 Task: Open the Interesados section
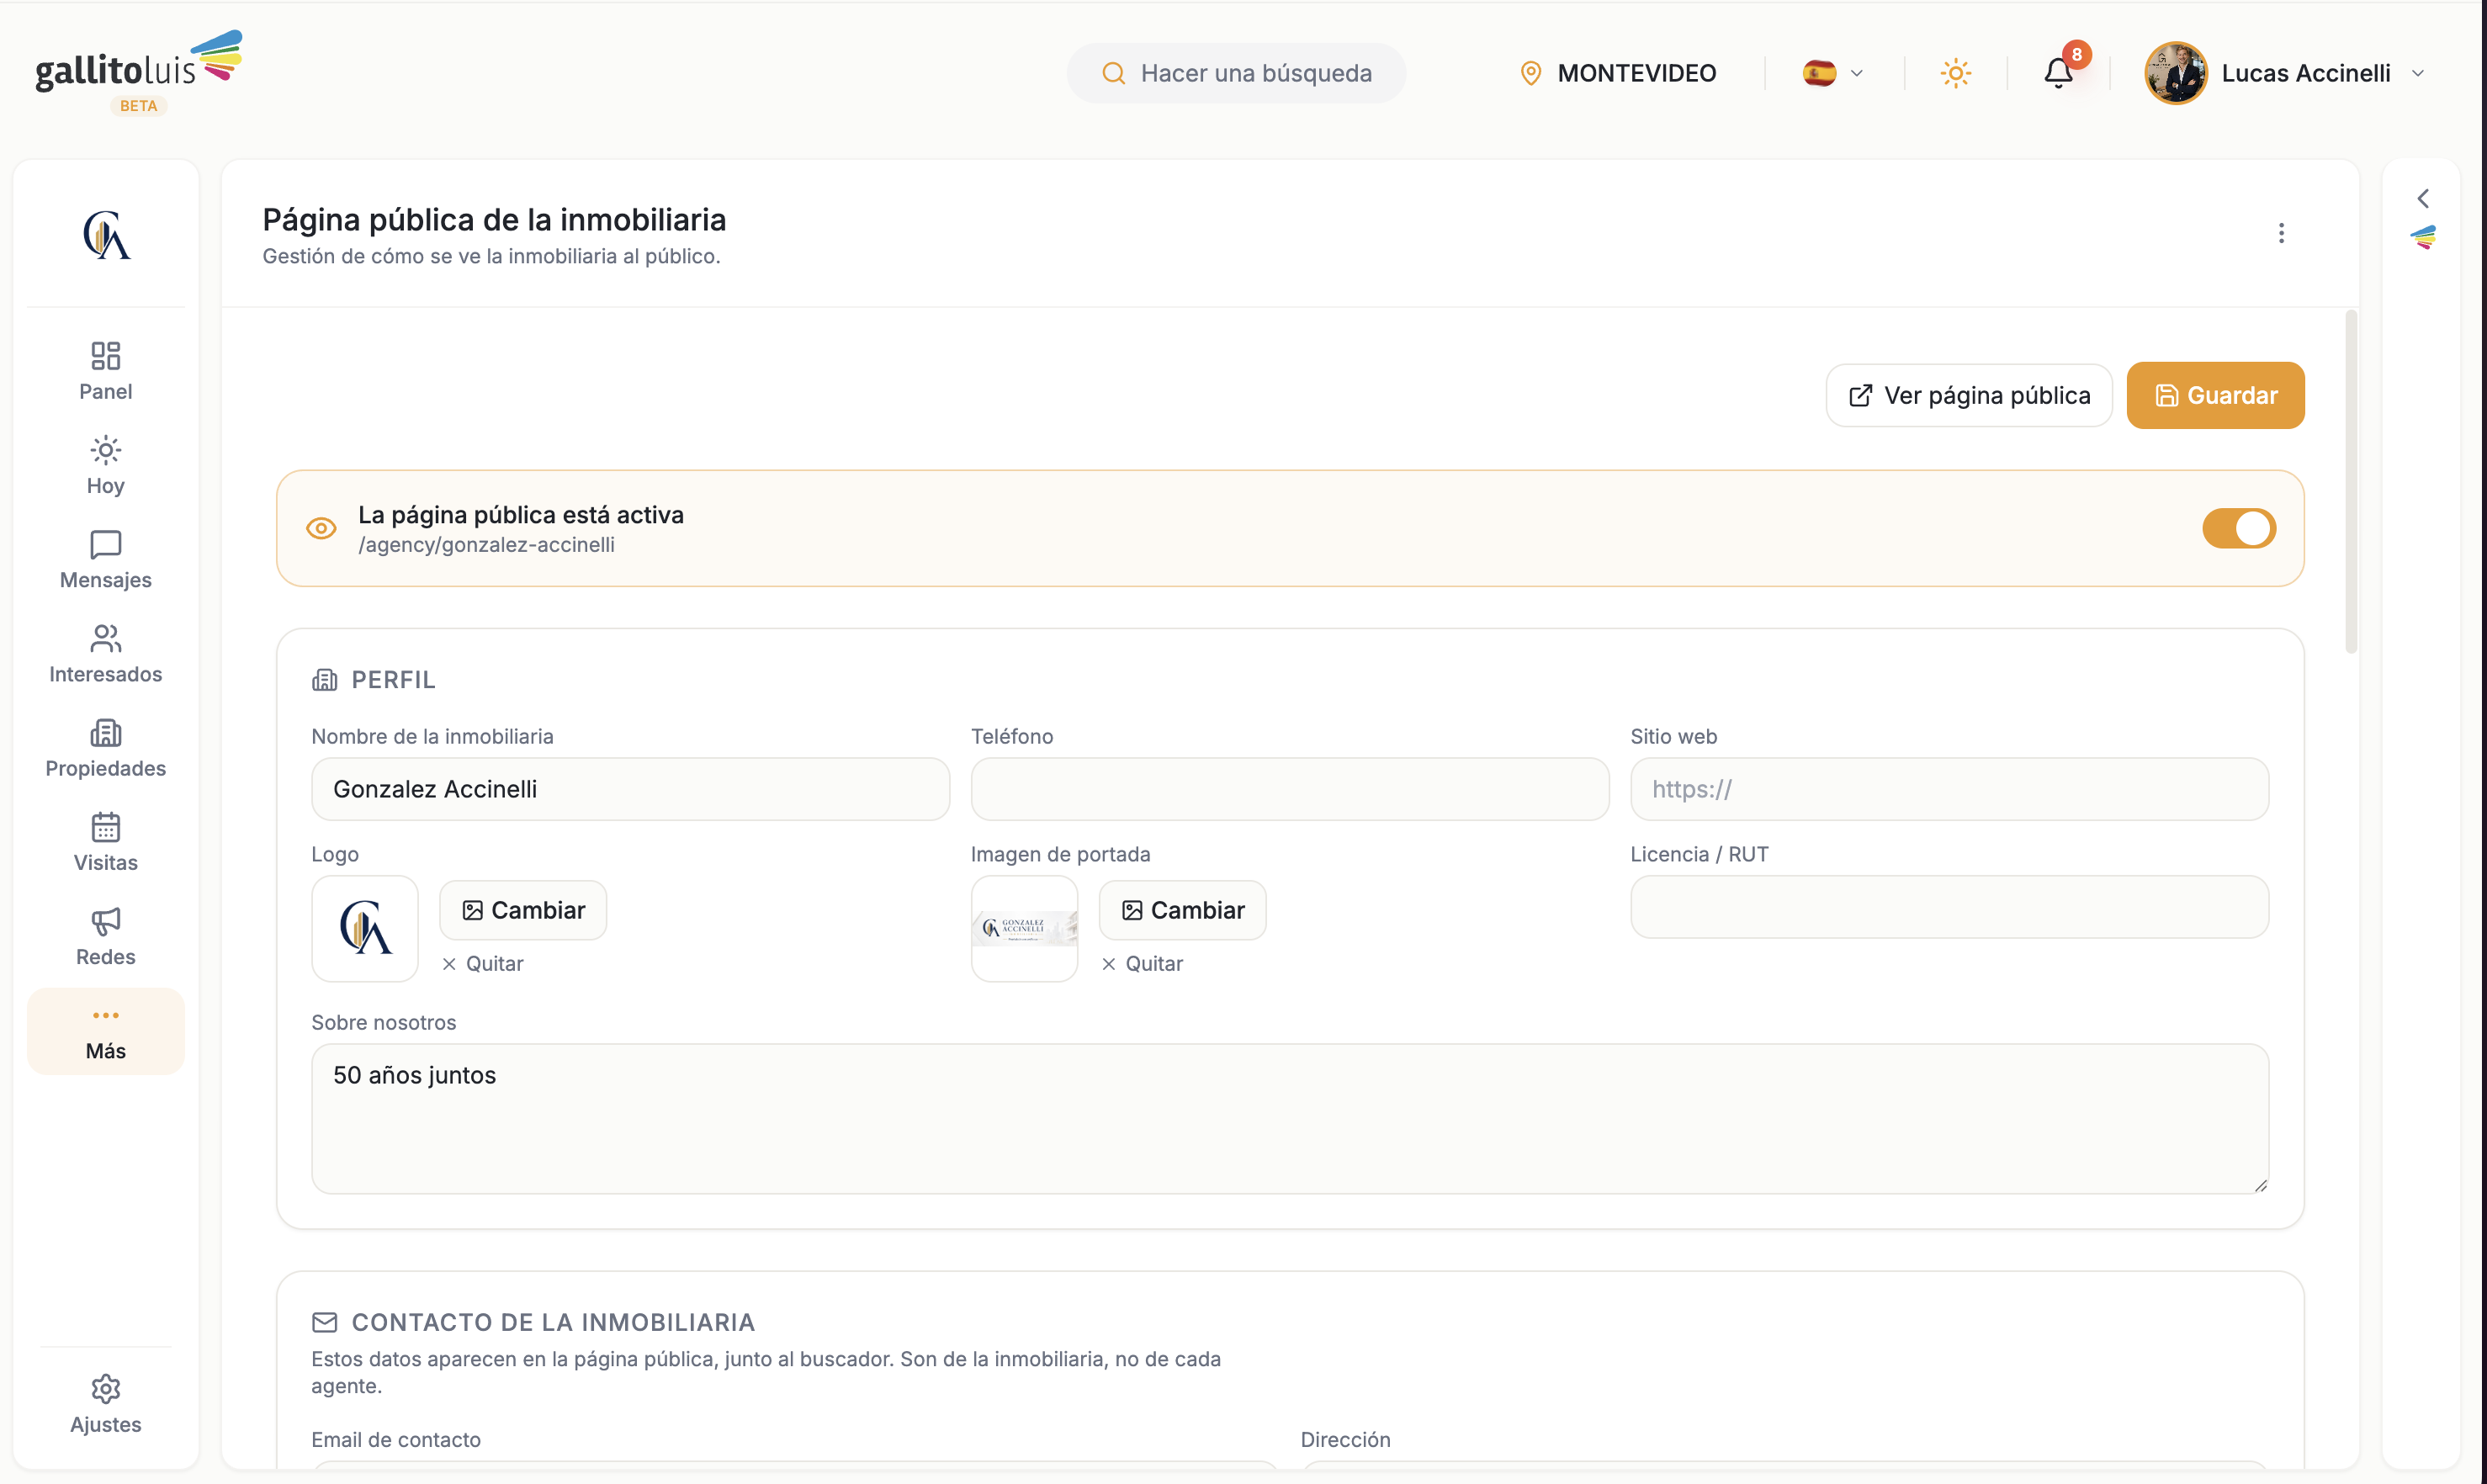[x=105, y=654]
